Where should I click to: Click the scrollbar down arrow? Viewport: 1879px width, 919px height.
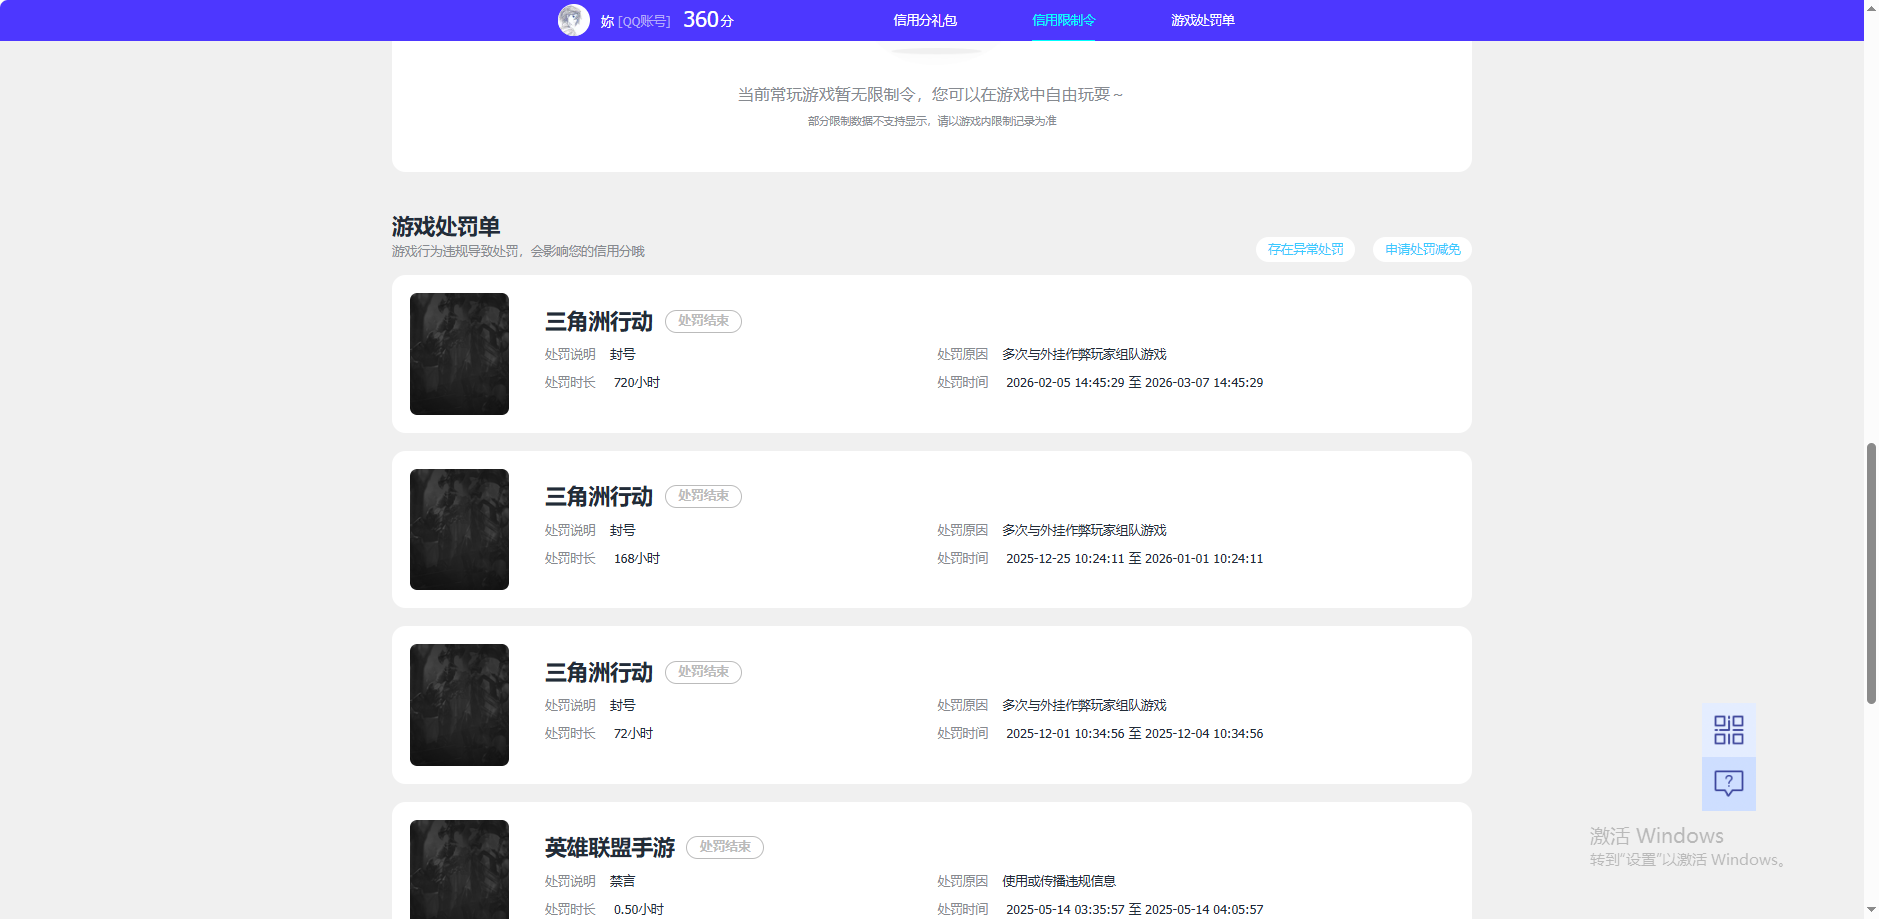pyautogui.click(x=1871, y=911)
